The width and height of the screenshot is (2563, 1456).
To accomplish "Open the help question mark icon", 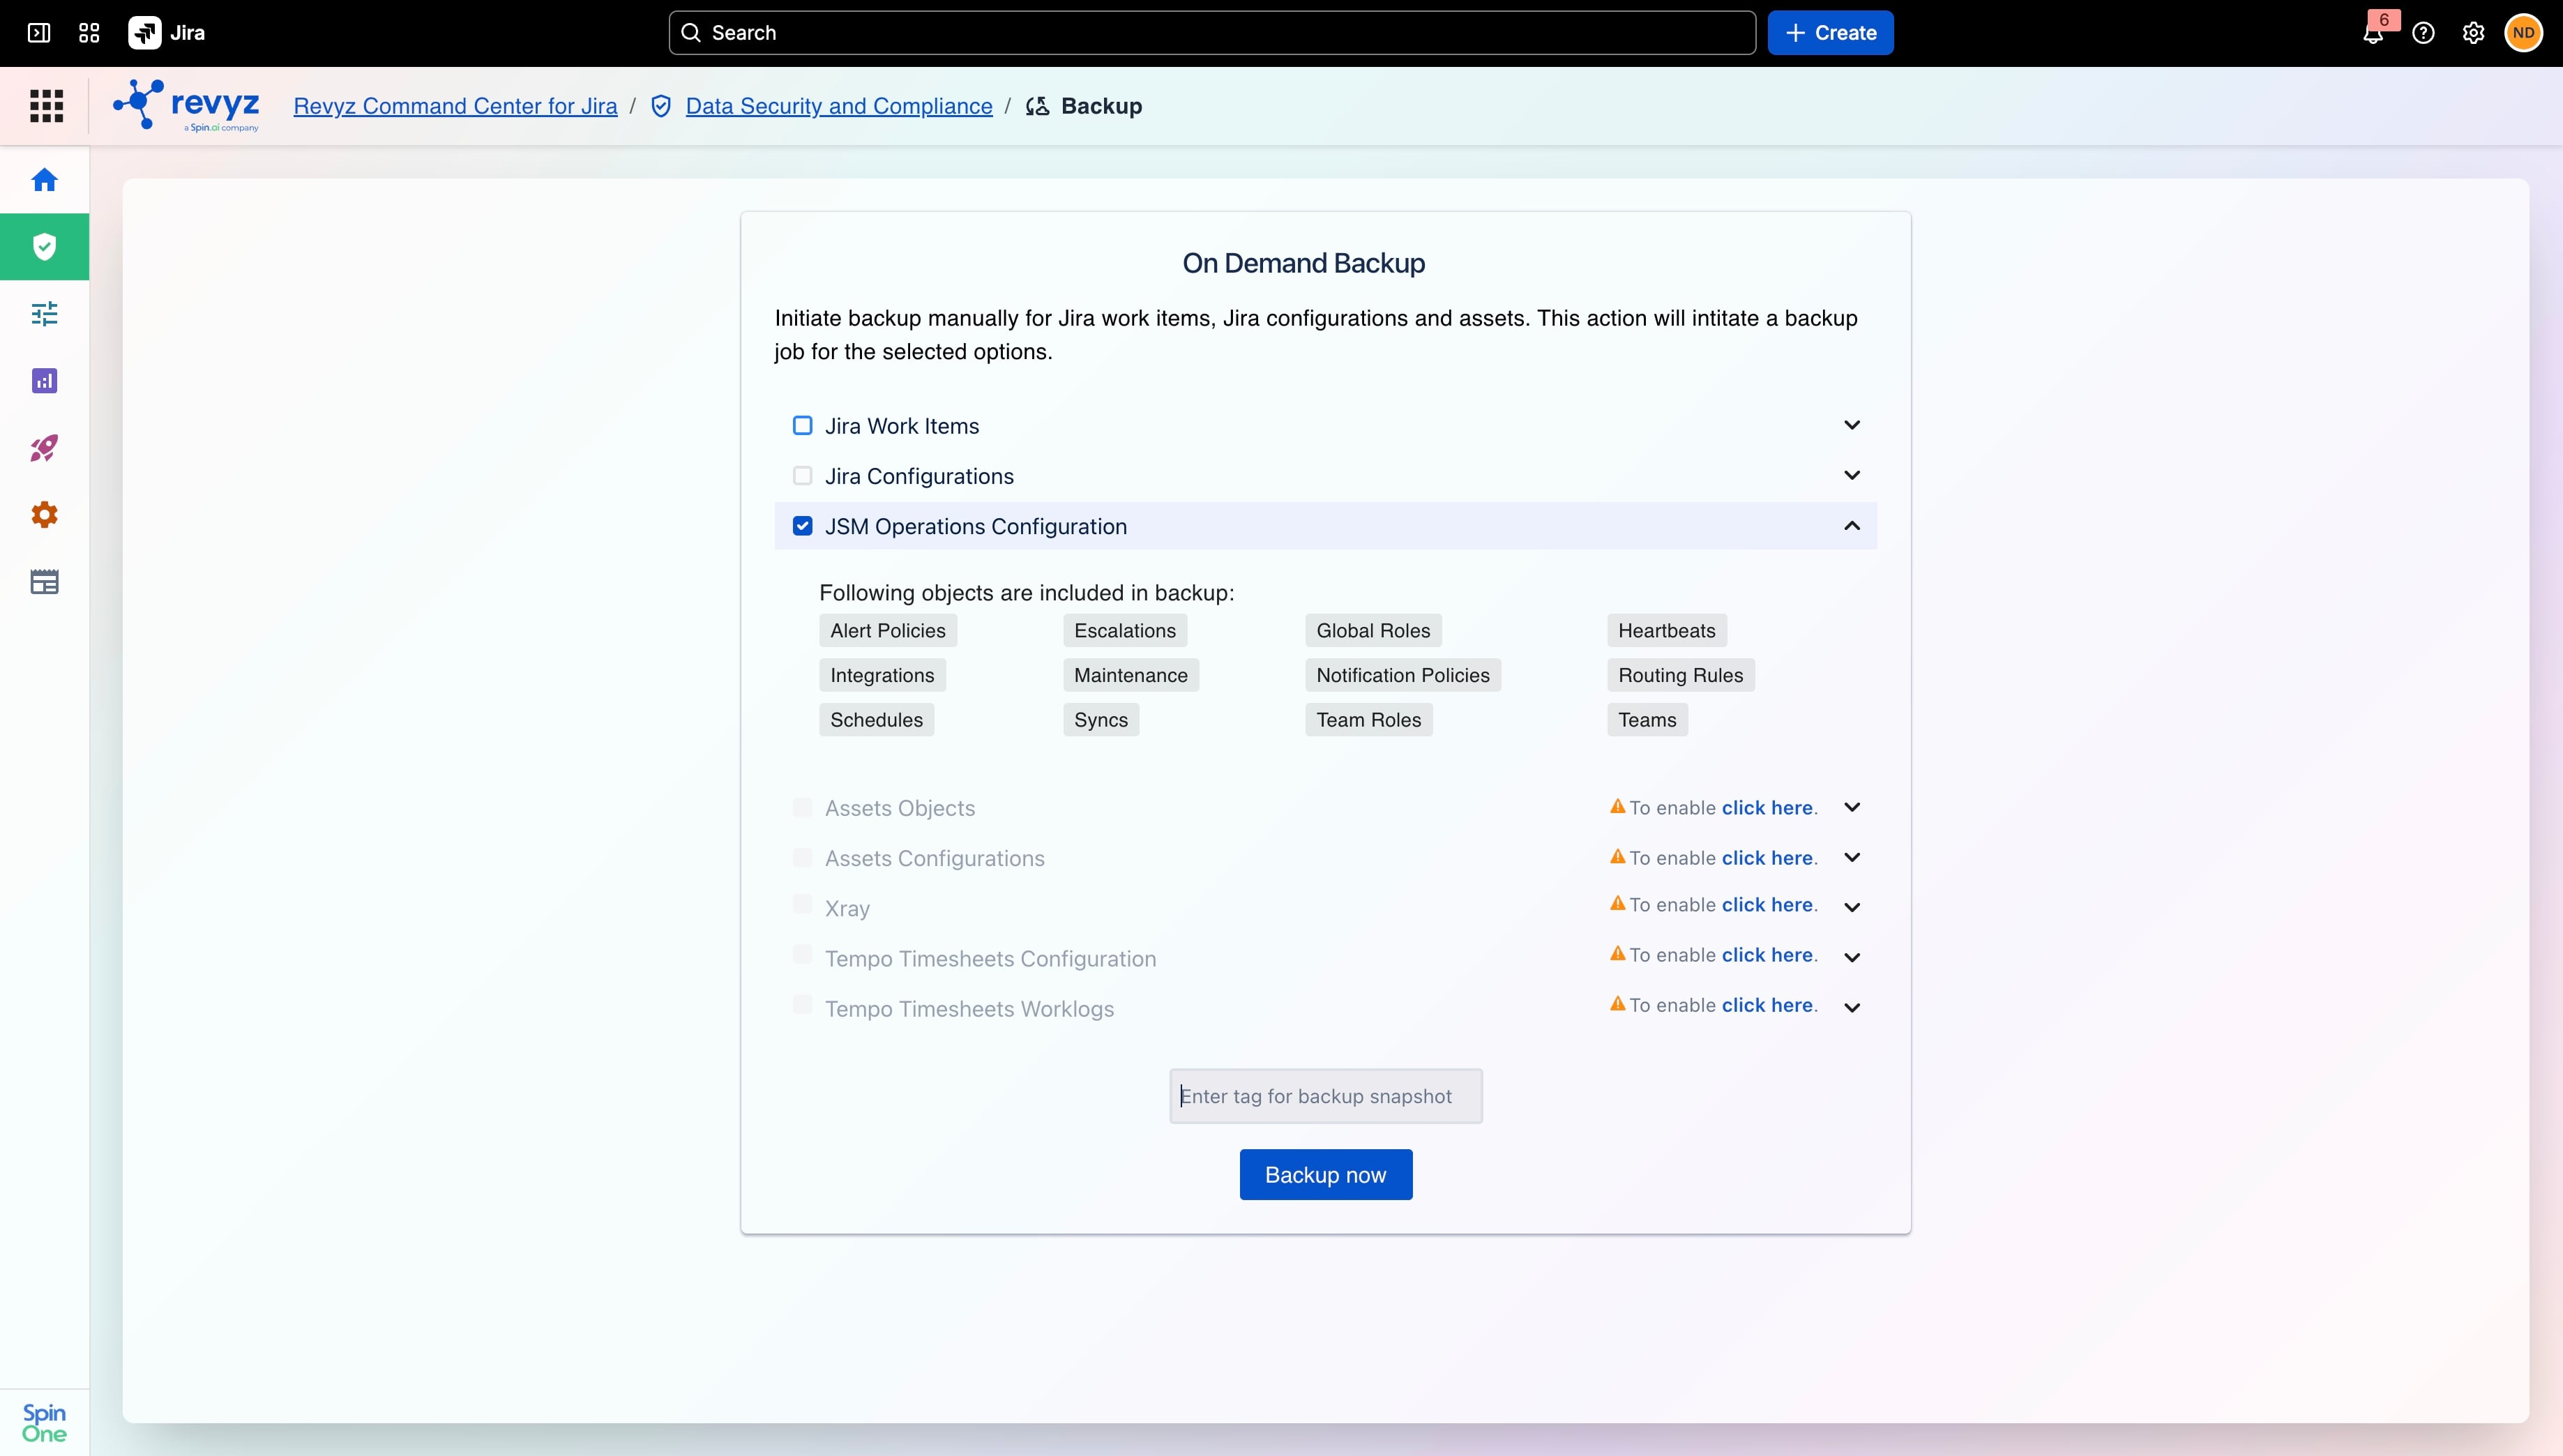I will [2423, 33].
